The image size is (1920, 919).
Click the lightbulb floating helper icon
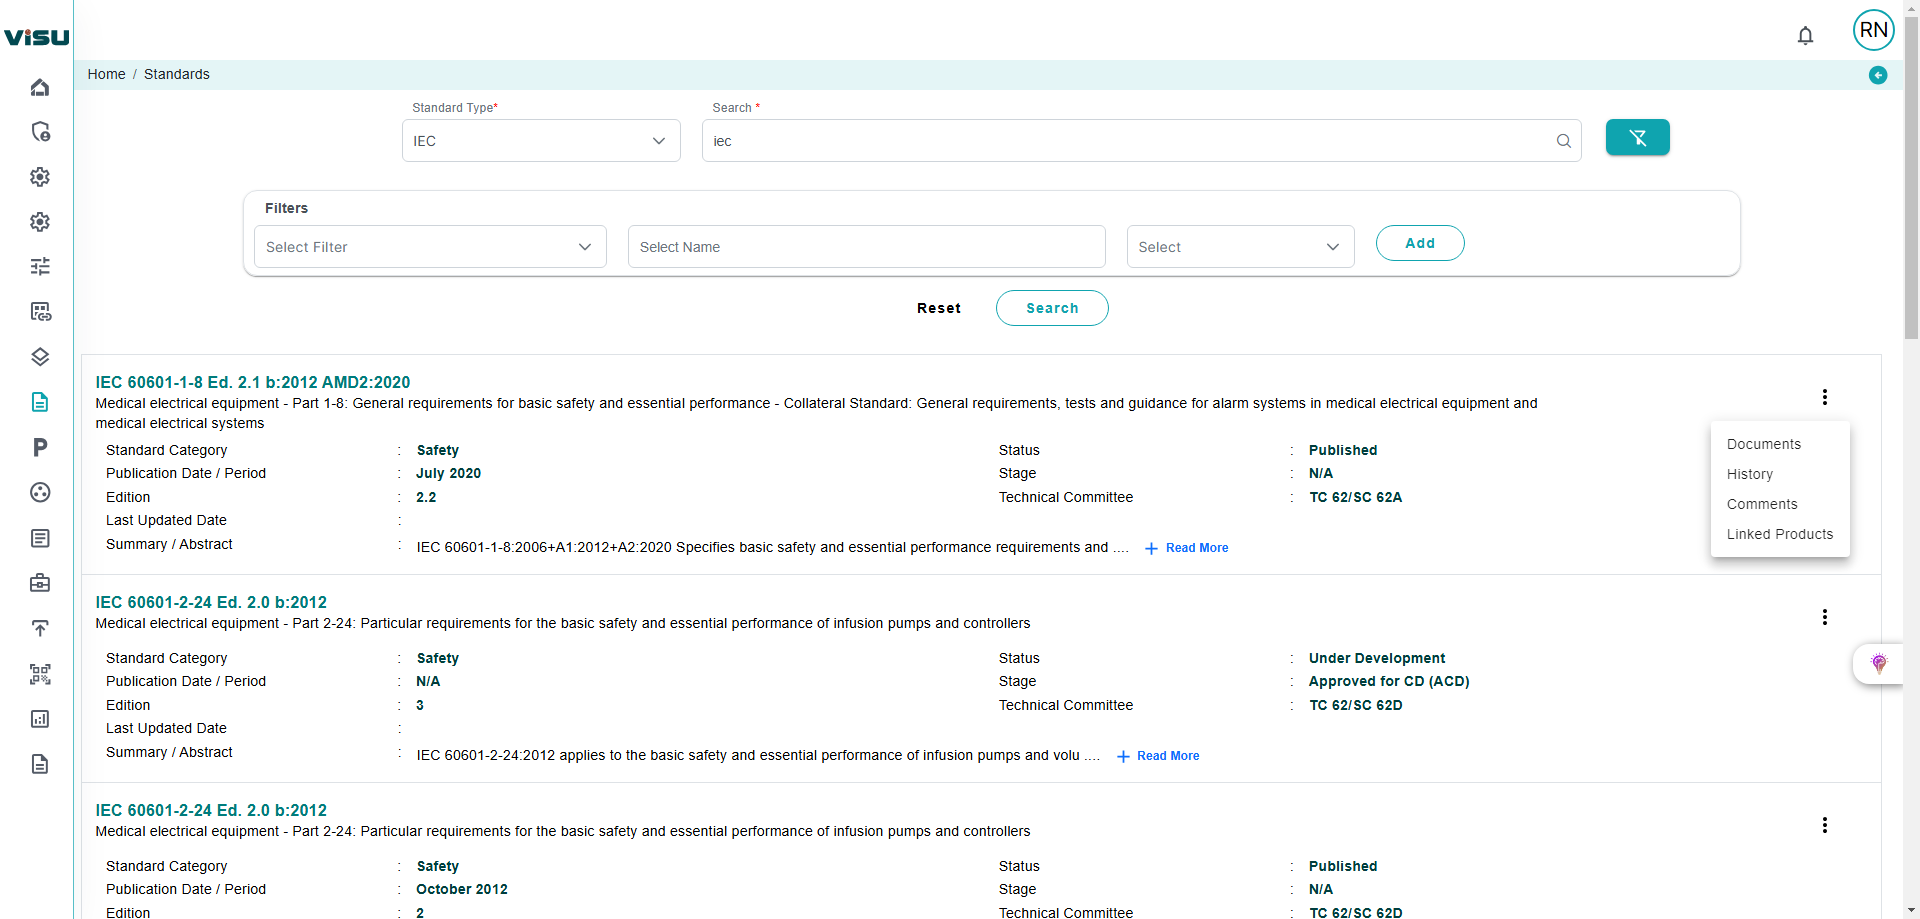(x=1878, y=664)
